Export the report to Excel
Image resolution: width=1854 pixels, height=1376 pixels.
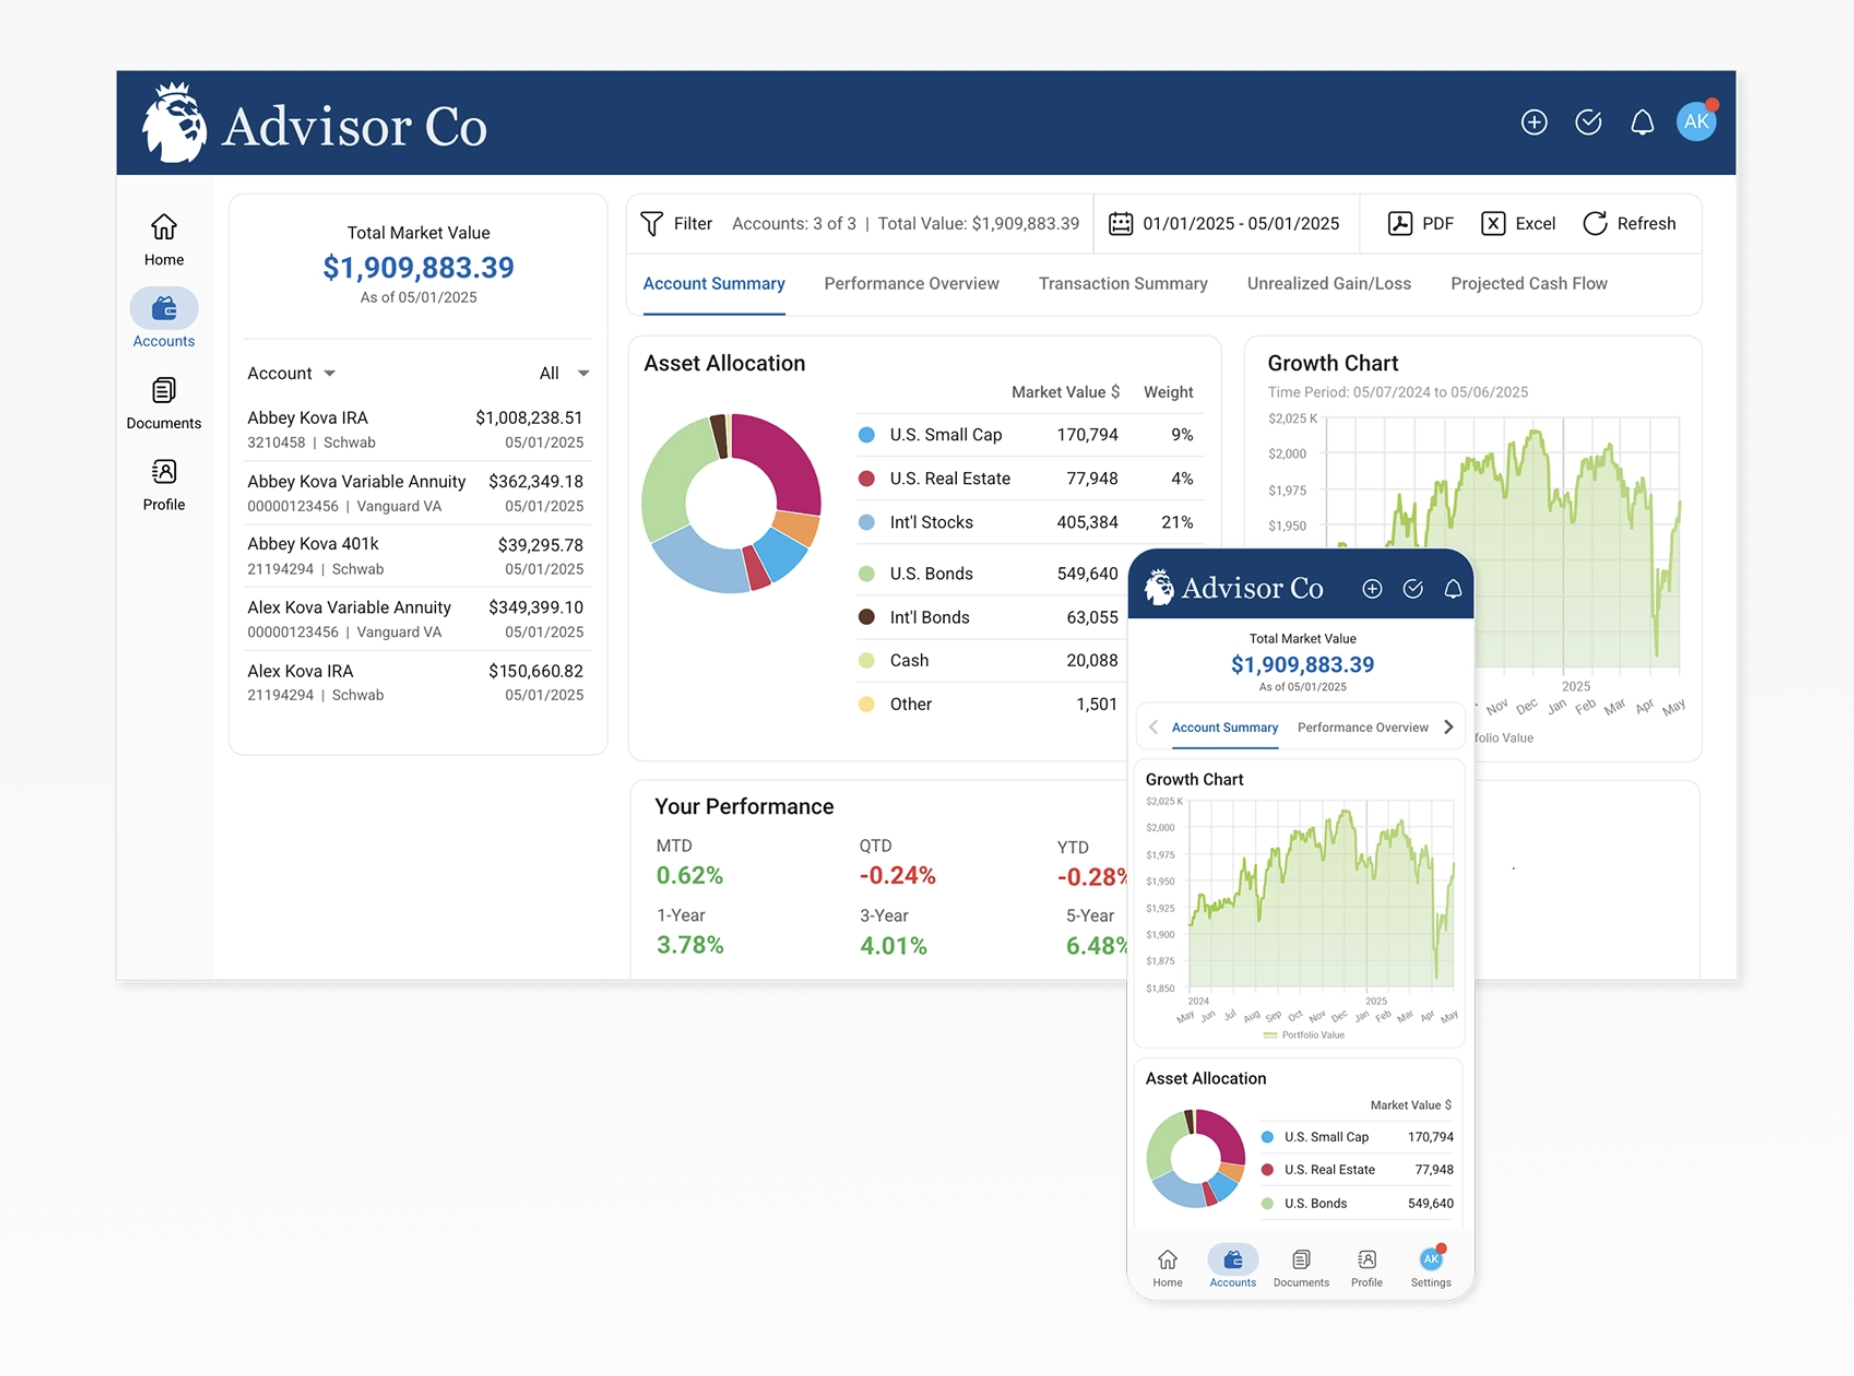(x=1518, y=224)
